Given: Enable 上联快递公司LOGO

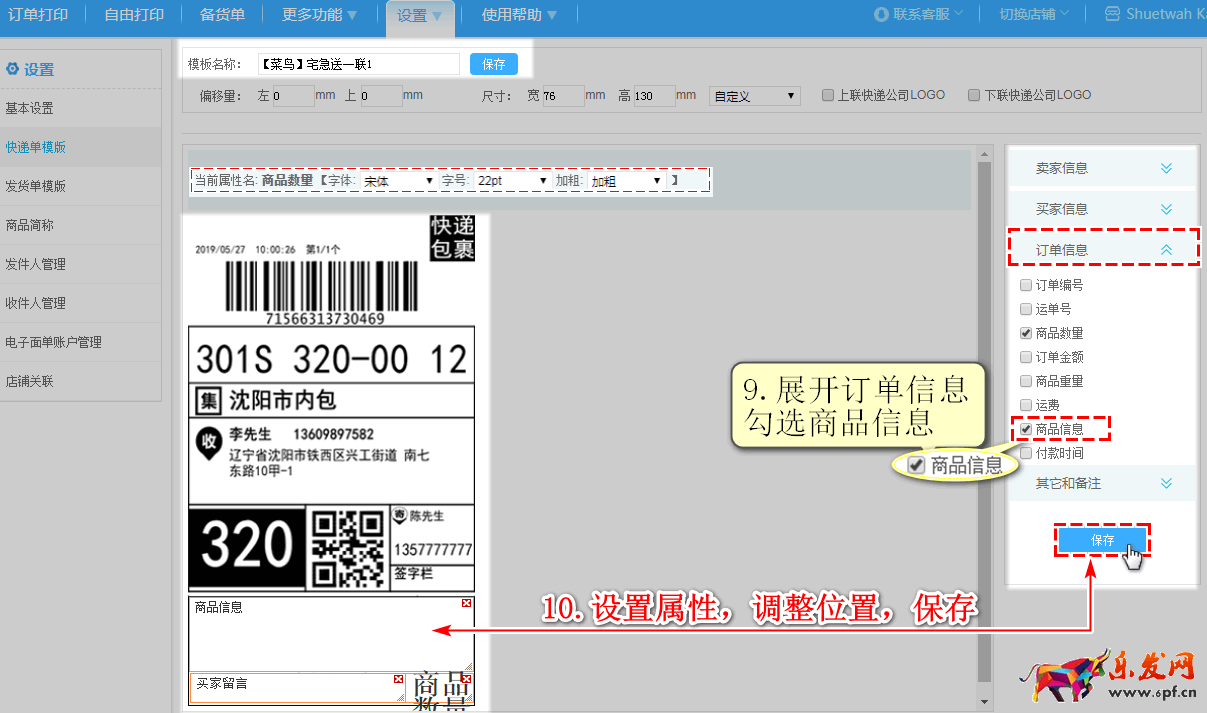Looking at the screenshot, I should click(x=827, y=94).
